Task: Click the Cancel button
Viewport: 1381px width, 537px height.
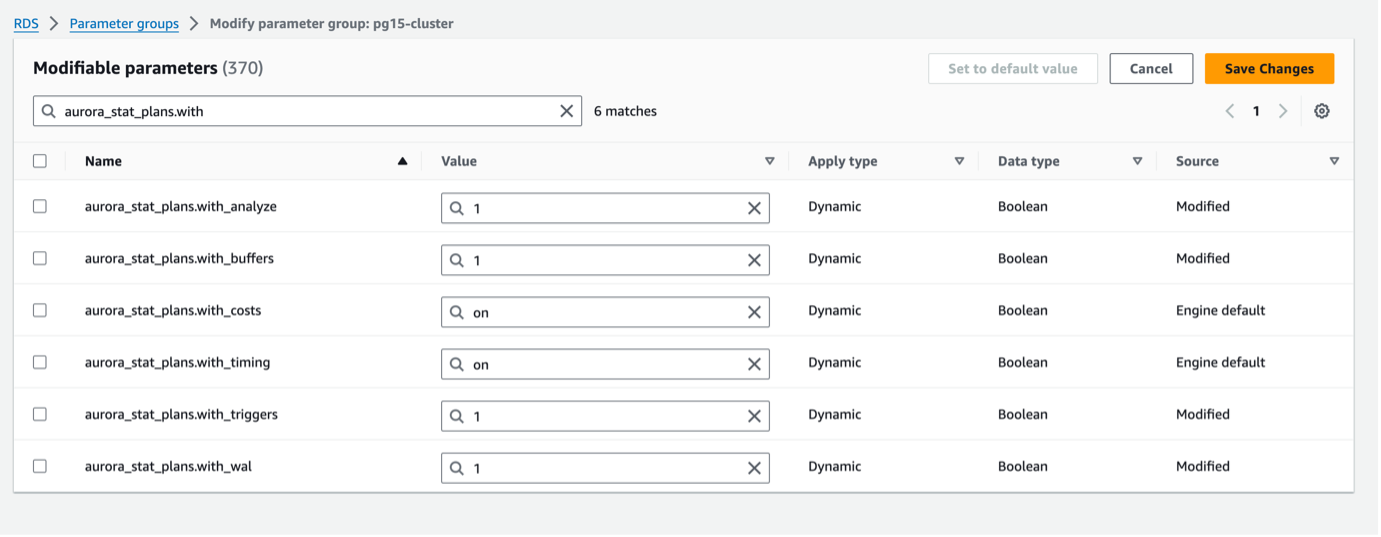Action: click(1151, 69)
